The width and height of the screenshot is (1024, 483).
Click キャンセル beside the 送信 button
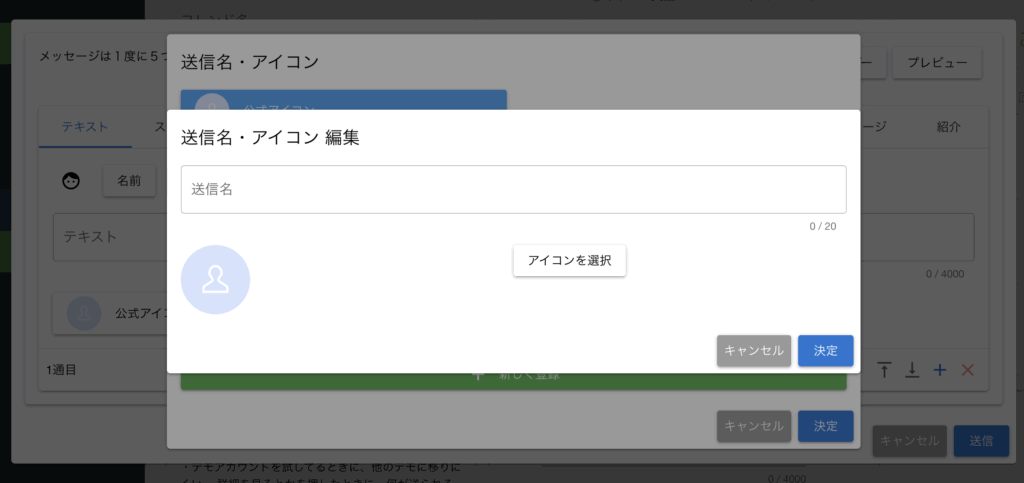click(x=910, y=441)
